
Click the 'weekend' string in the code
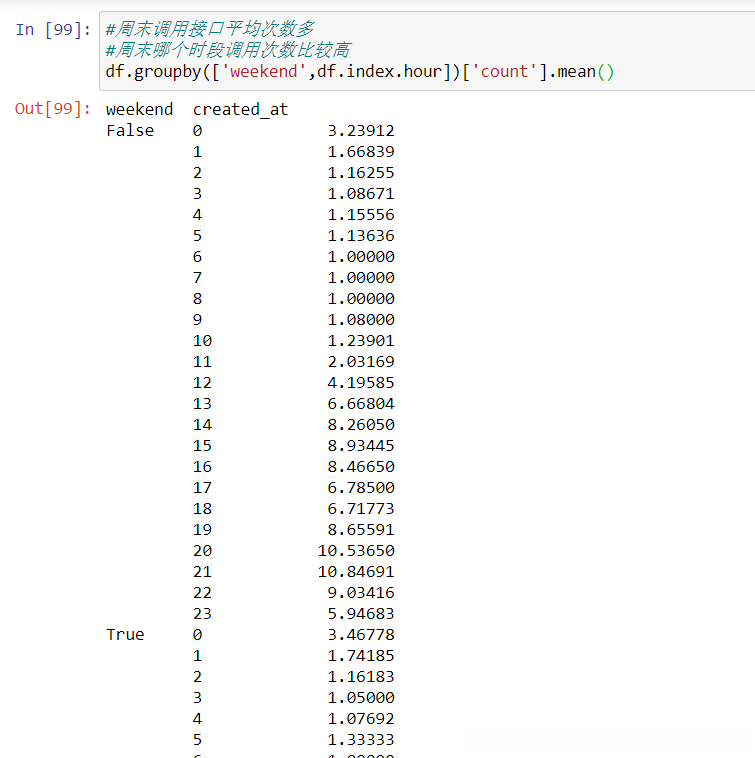[264, 72]
